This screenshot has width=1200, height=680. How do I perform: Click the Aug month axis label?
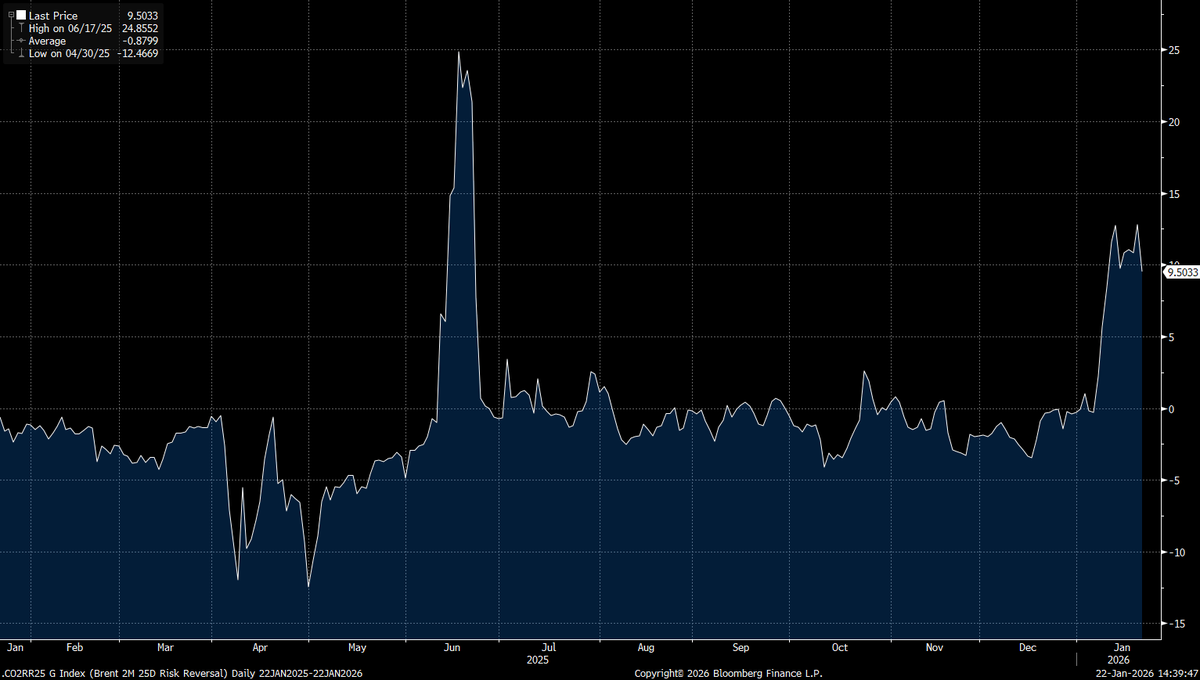[x=645, y=648]
